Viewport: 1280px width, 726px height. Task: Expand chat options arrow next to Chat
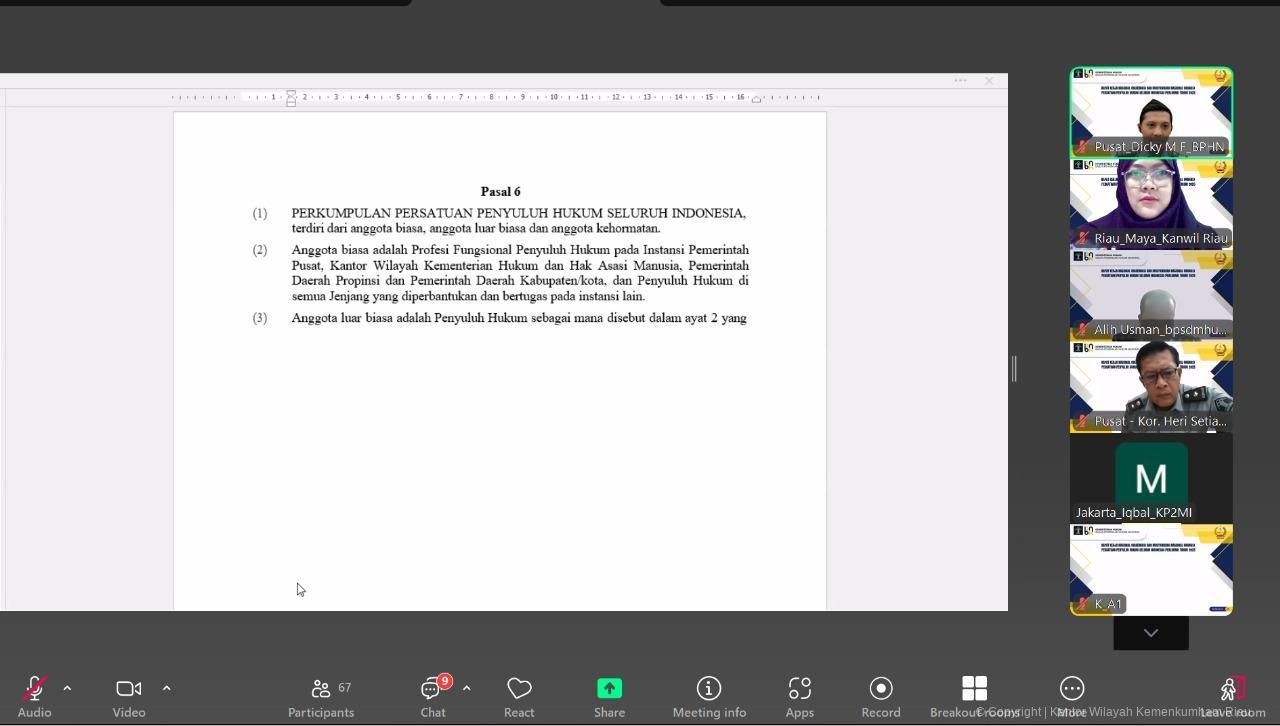[466, 688]
